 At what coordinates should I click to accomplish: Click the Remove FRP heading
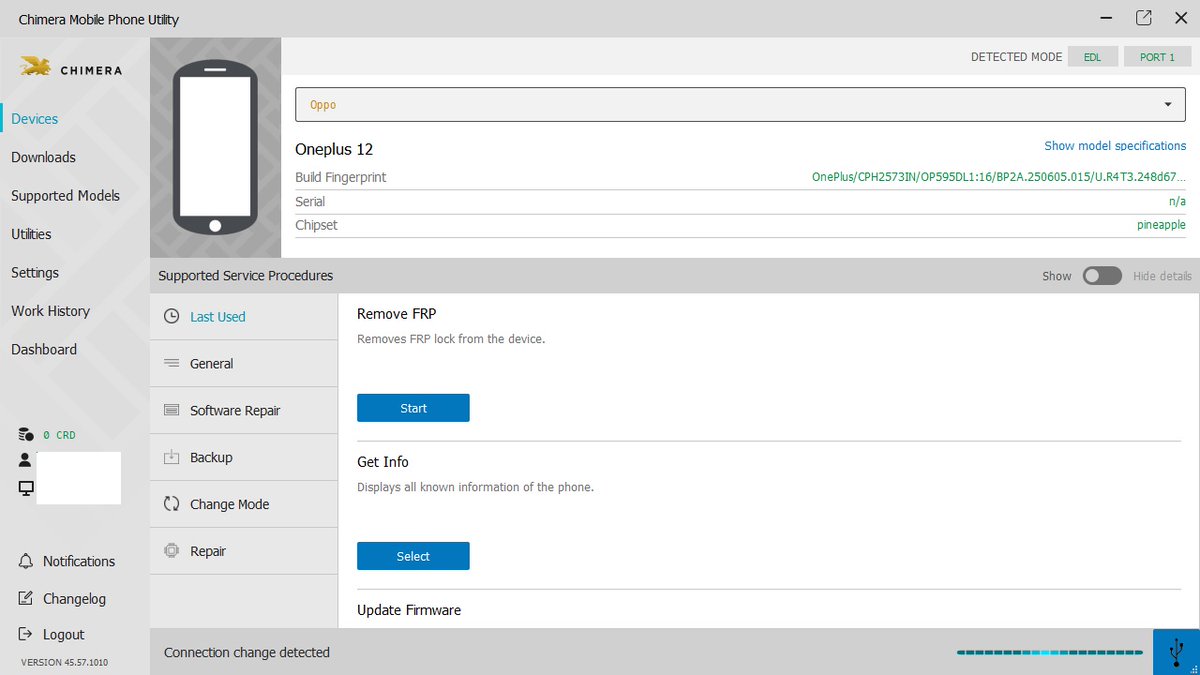pos(397,314)
